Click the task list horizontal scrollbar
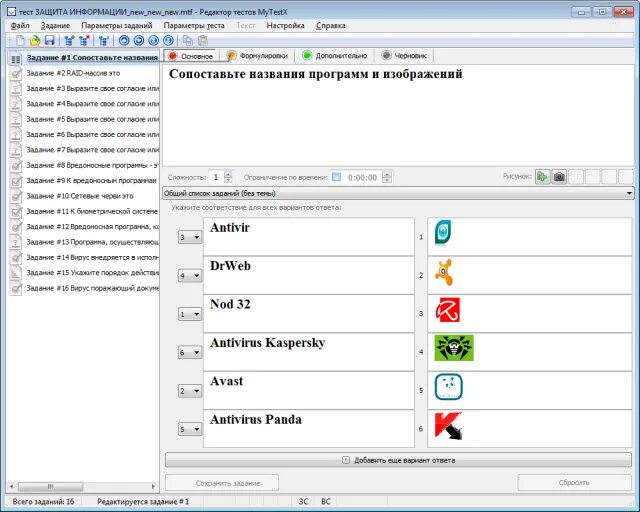640x512 pixels. click(83, 486)
